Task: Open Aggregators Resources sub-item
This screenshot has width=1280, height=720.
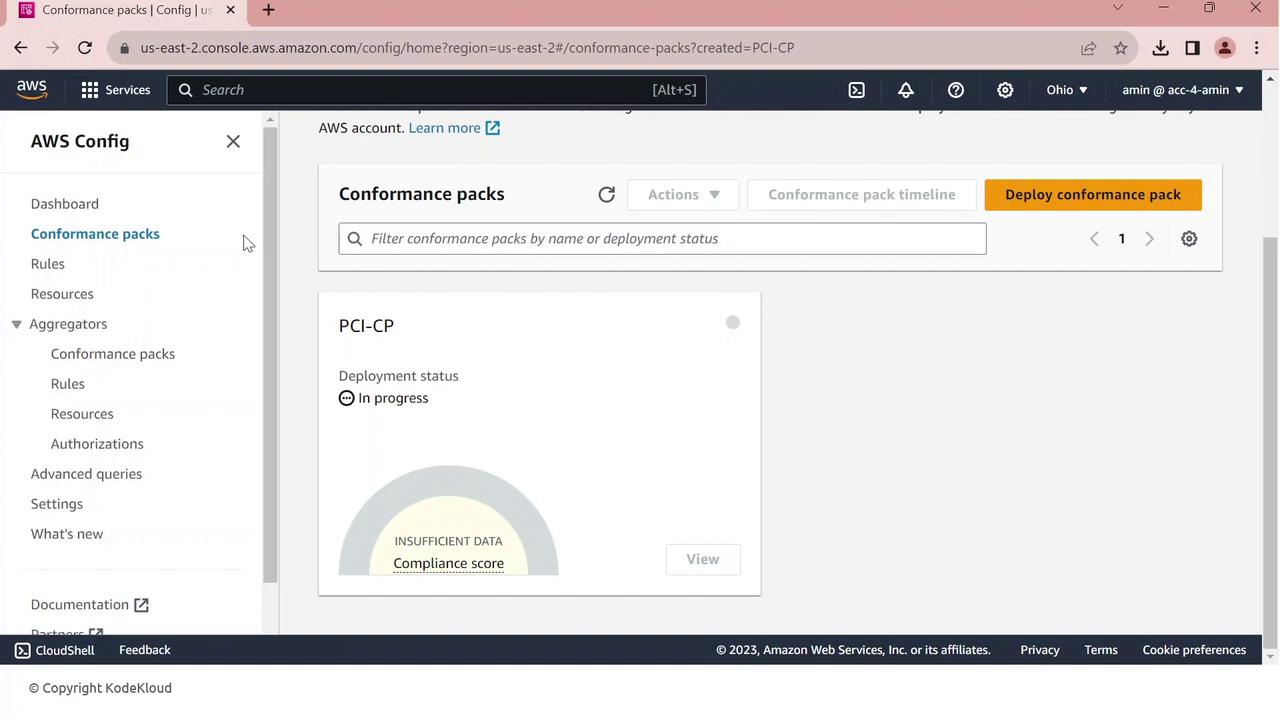Action: click(82, 414)
